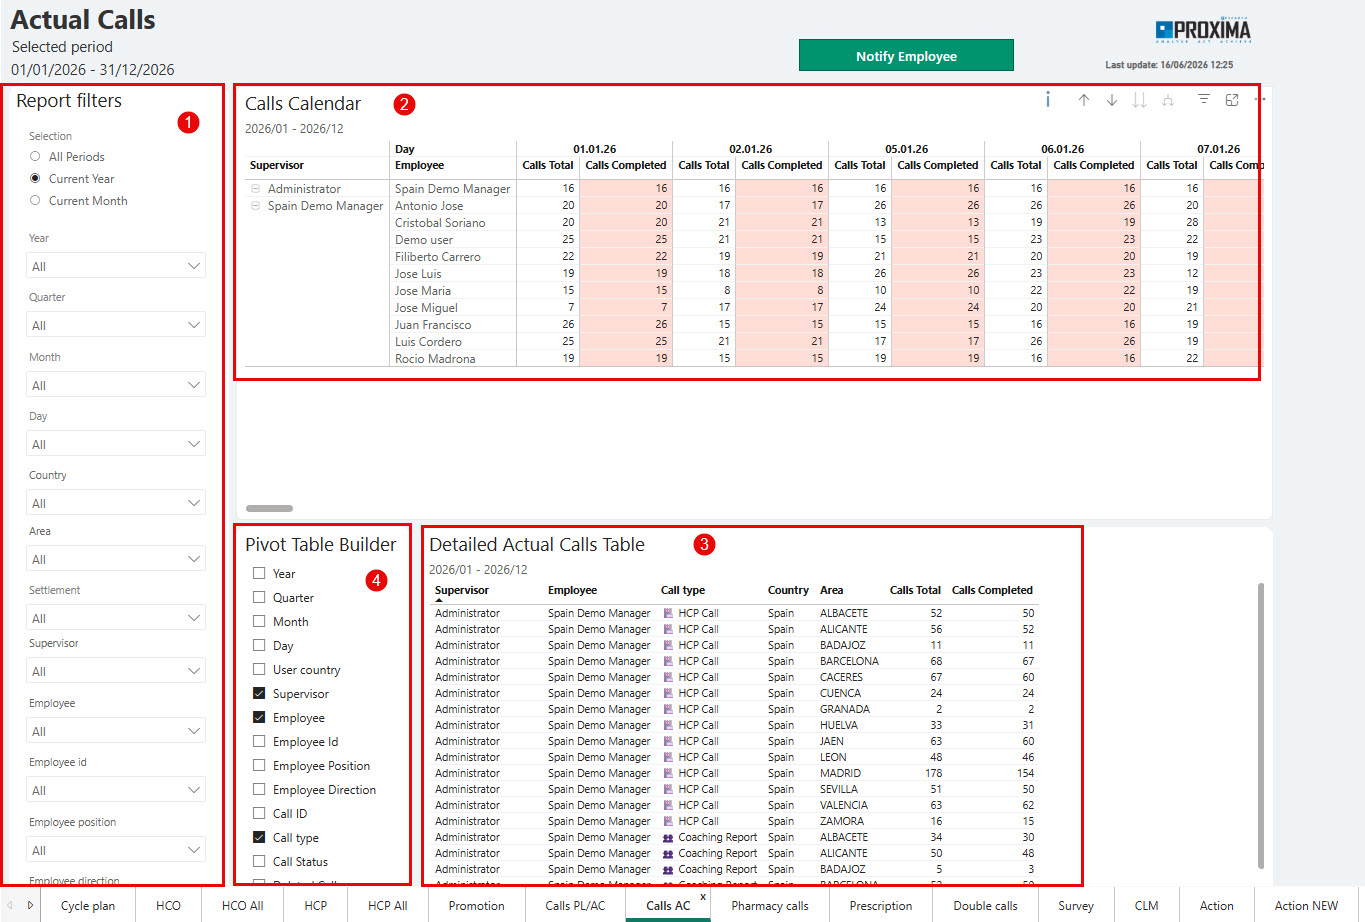
Task: Click the info icon in Calls Calendar
Action: 1048,99
